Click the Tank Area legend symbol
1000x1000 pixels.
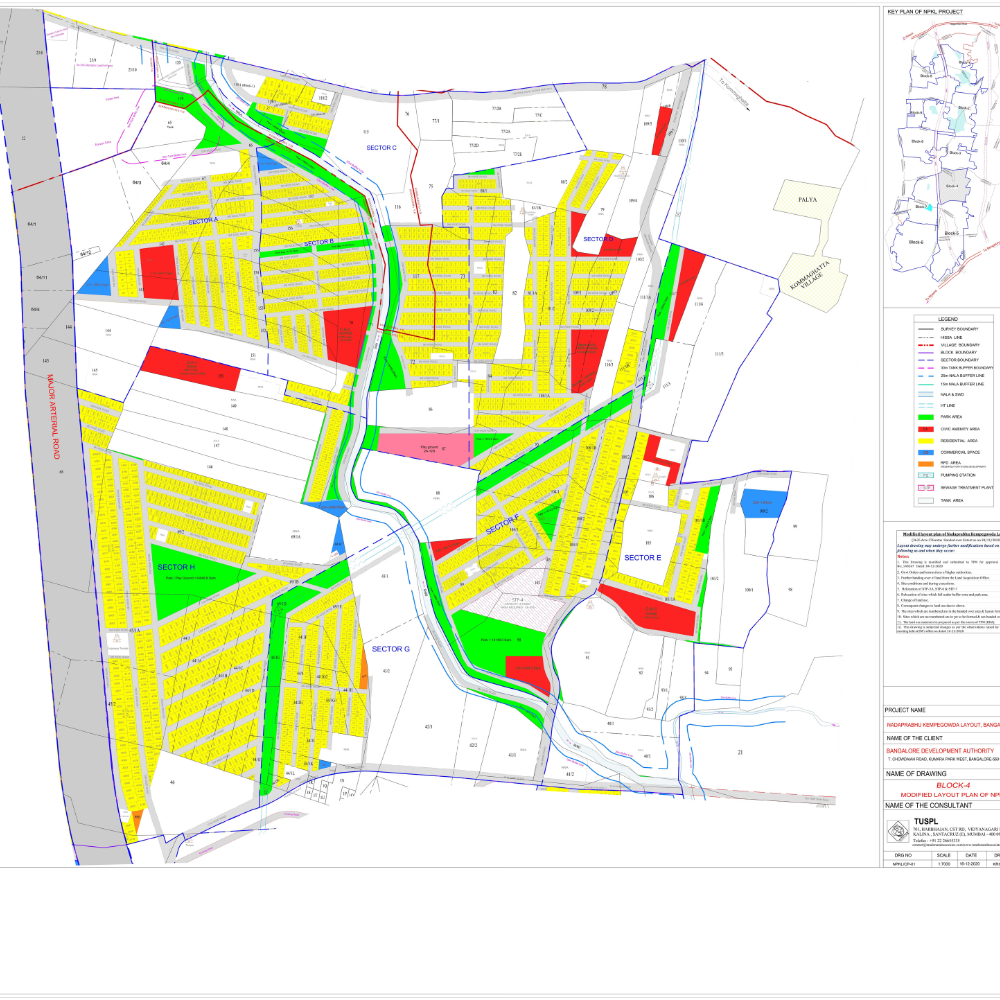click(925, 501)
